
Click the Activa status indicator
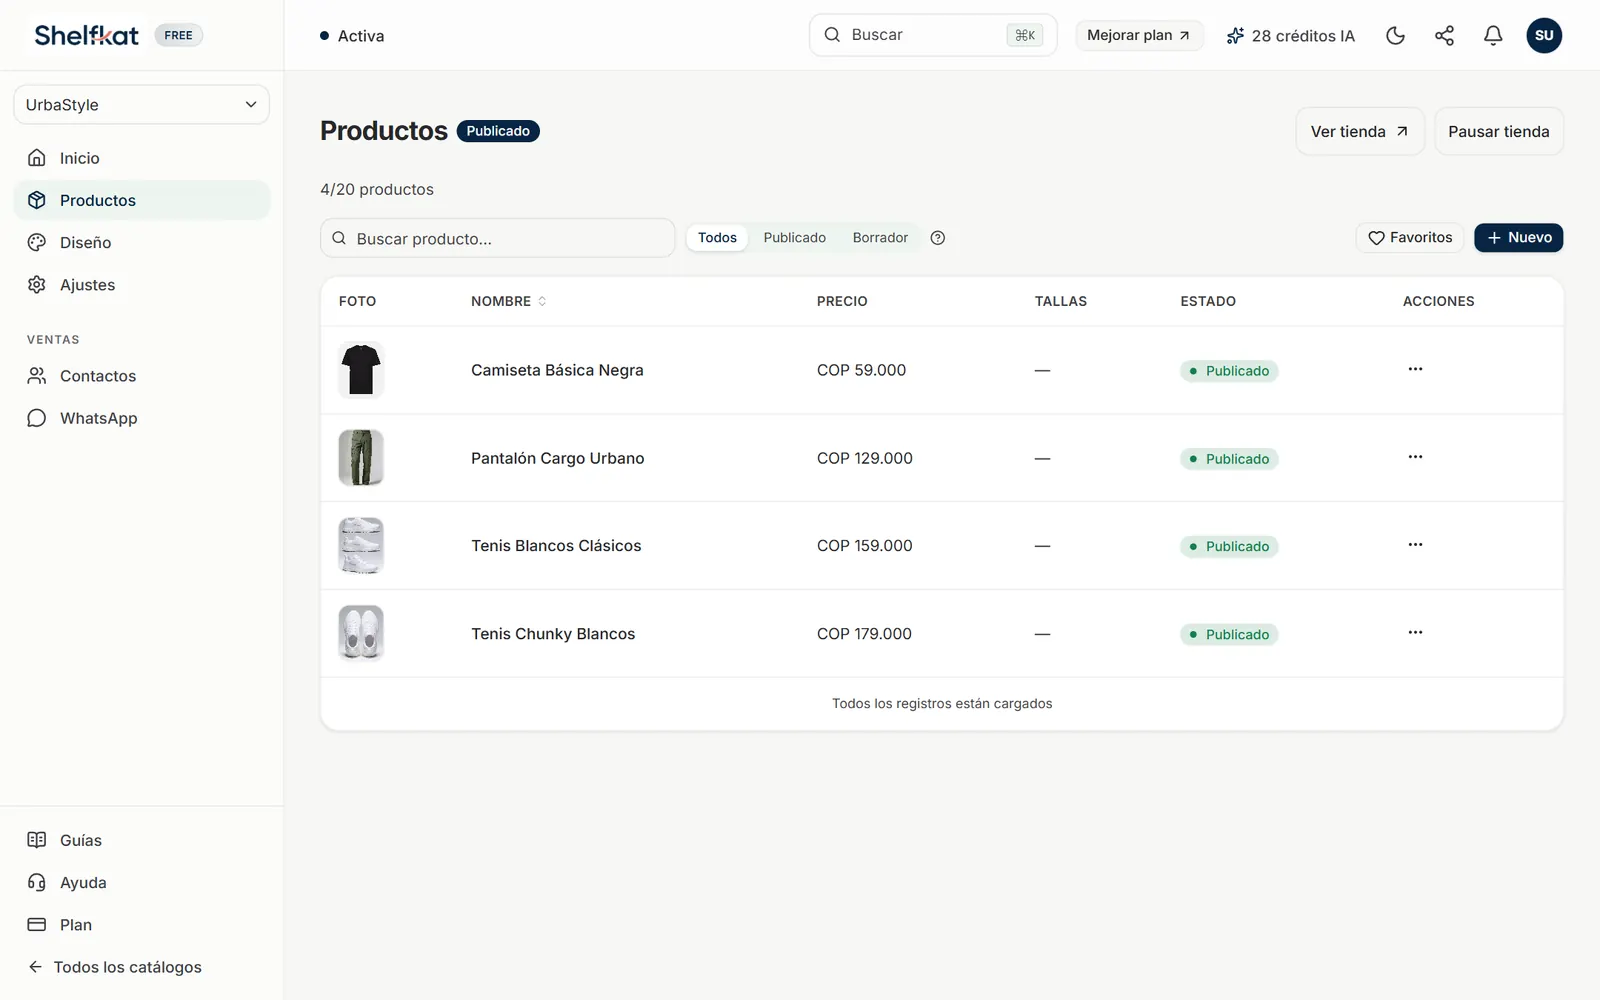click(352, 36)
